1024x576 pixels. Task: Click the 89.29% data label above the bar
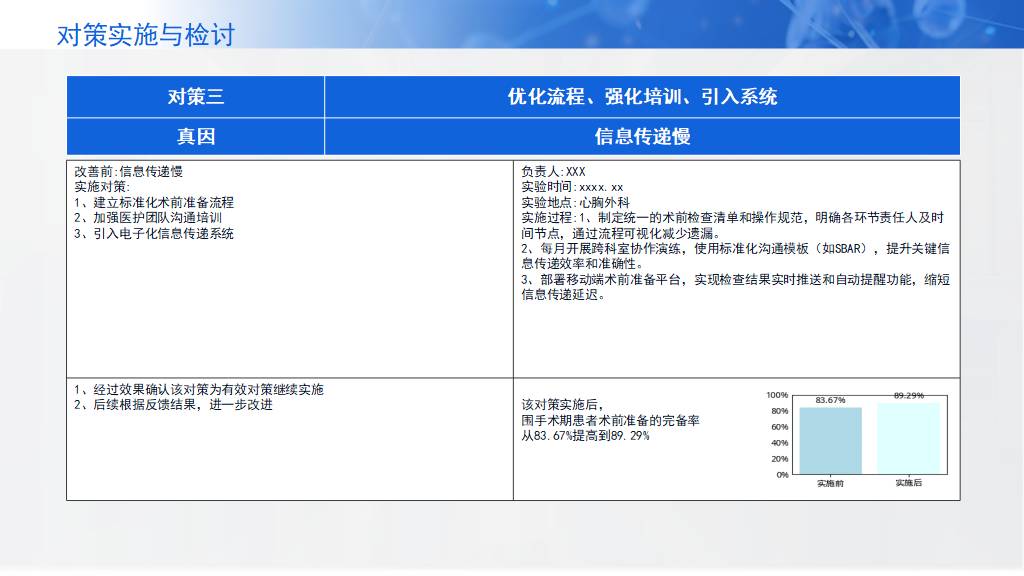click(x=908, y=396)
